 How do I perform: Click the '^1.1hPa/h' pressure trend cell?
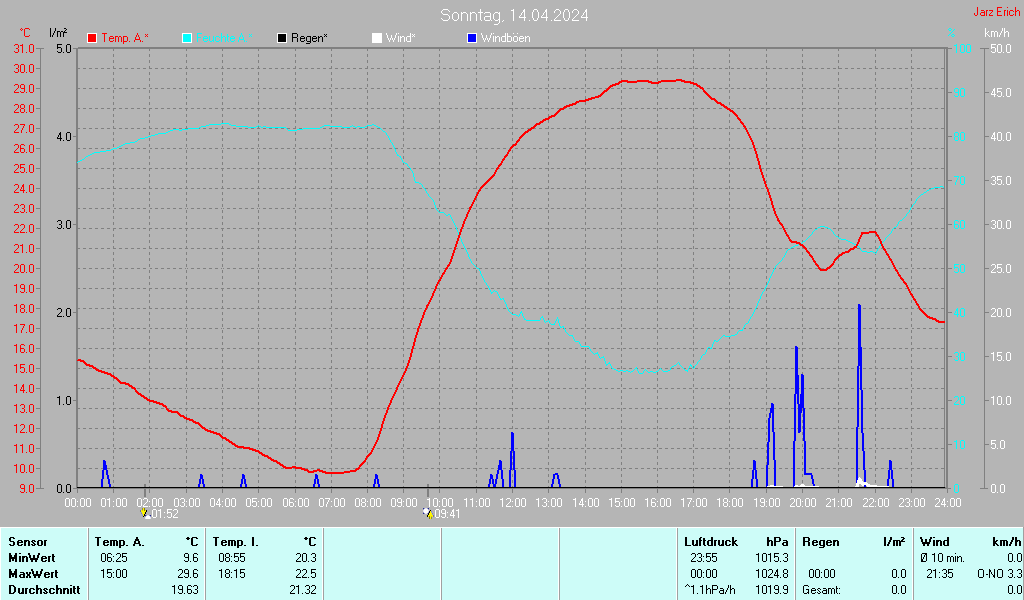click(710, 590)
